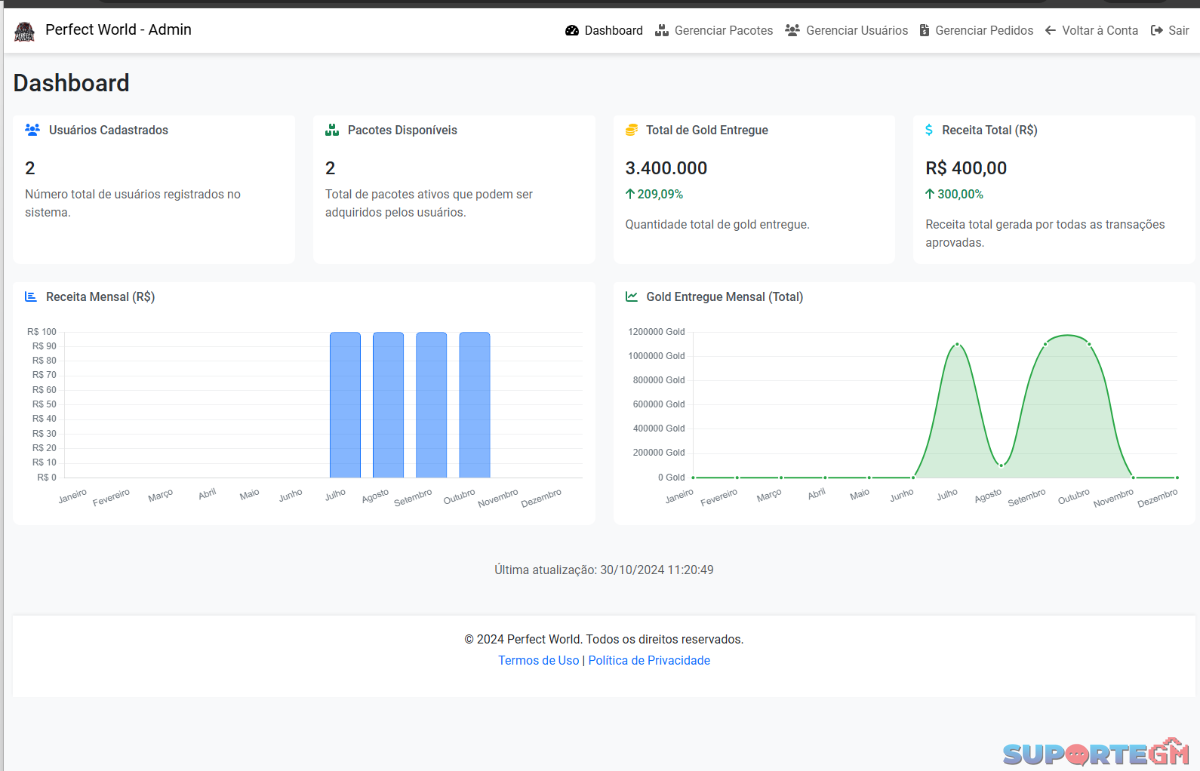The image size is (1200, 771).
Task: Click the Quantidade total de gold entregue description
Action: tap(717, 225)
